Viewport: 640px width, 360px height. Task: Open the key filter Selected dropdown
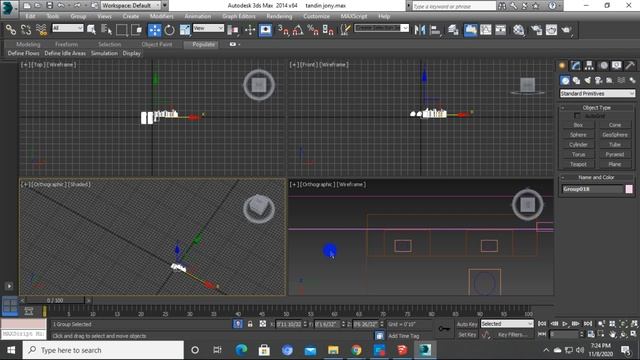[x=507, y=324]
